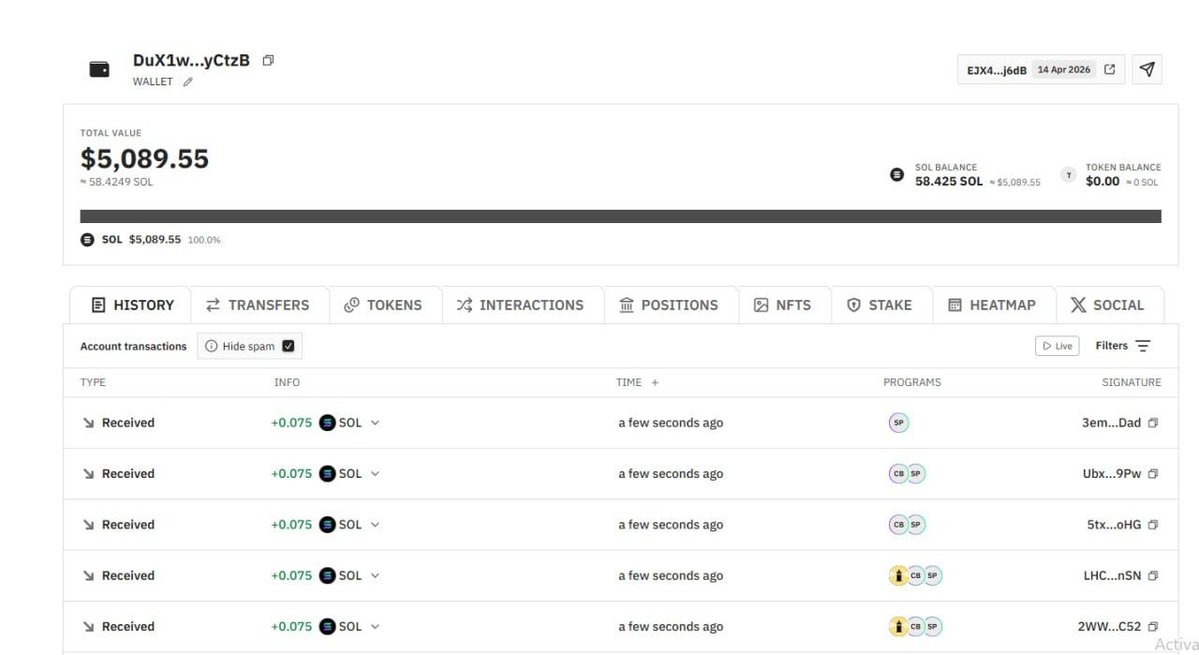Viewport: 1199px width, 655px height.
Task: Open transaction Ubx...9Pw signature link
Action: 1112,474
